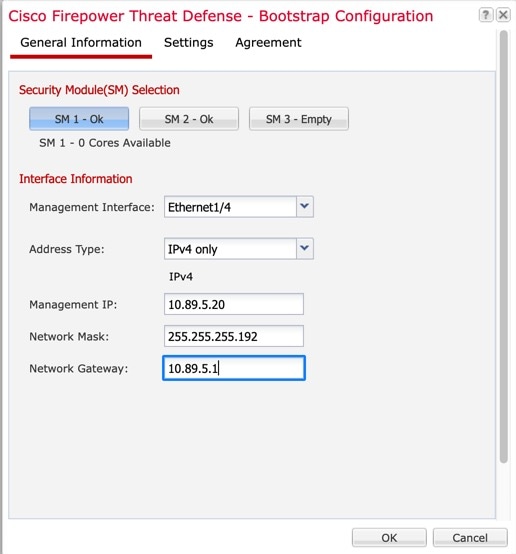Image resolution: width=516 pixels, height=554 pixels.
Task: Confirm with the OK button
Action: pos(389,538)
